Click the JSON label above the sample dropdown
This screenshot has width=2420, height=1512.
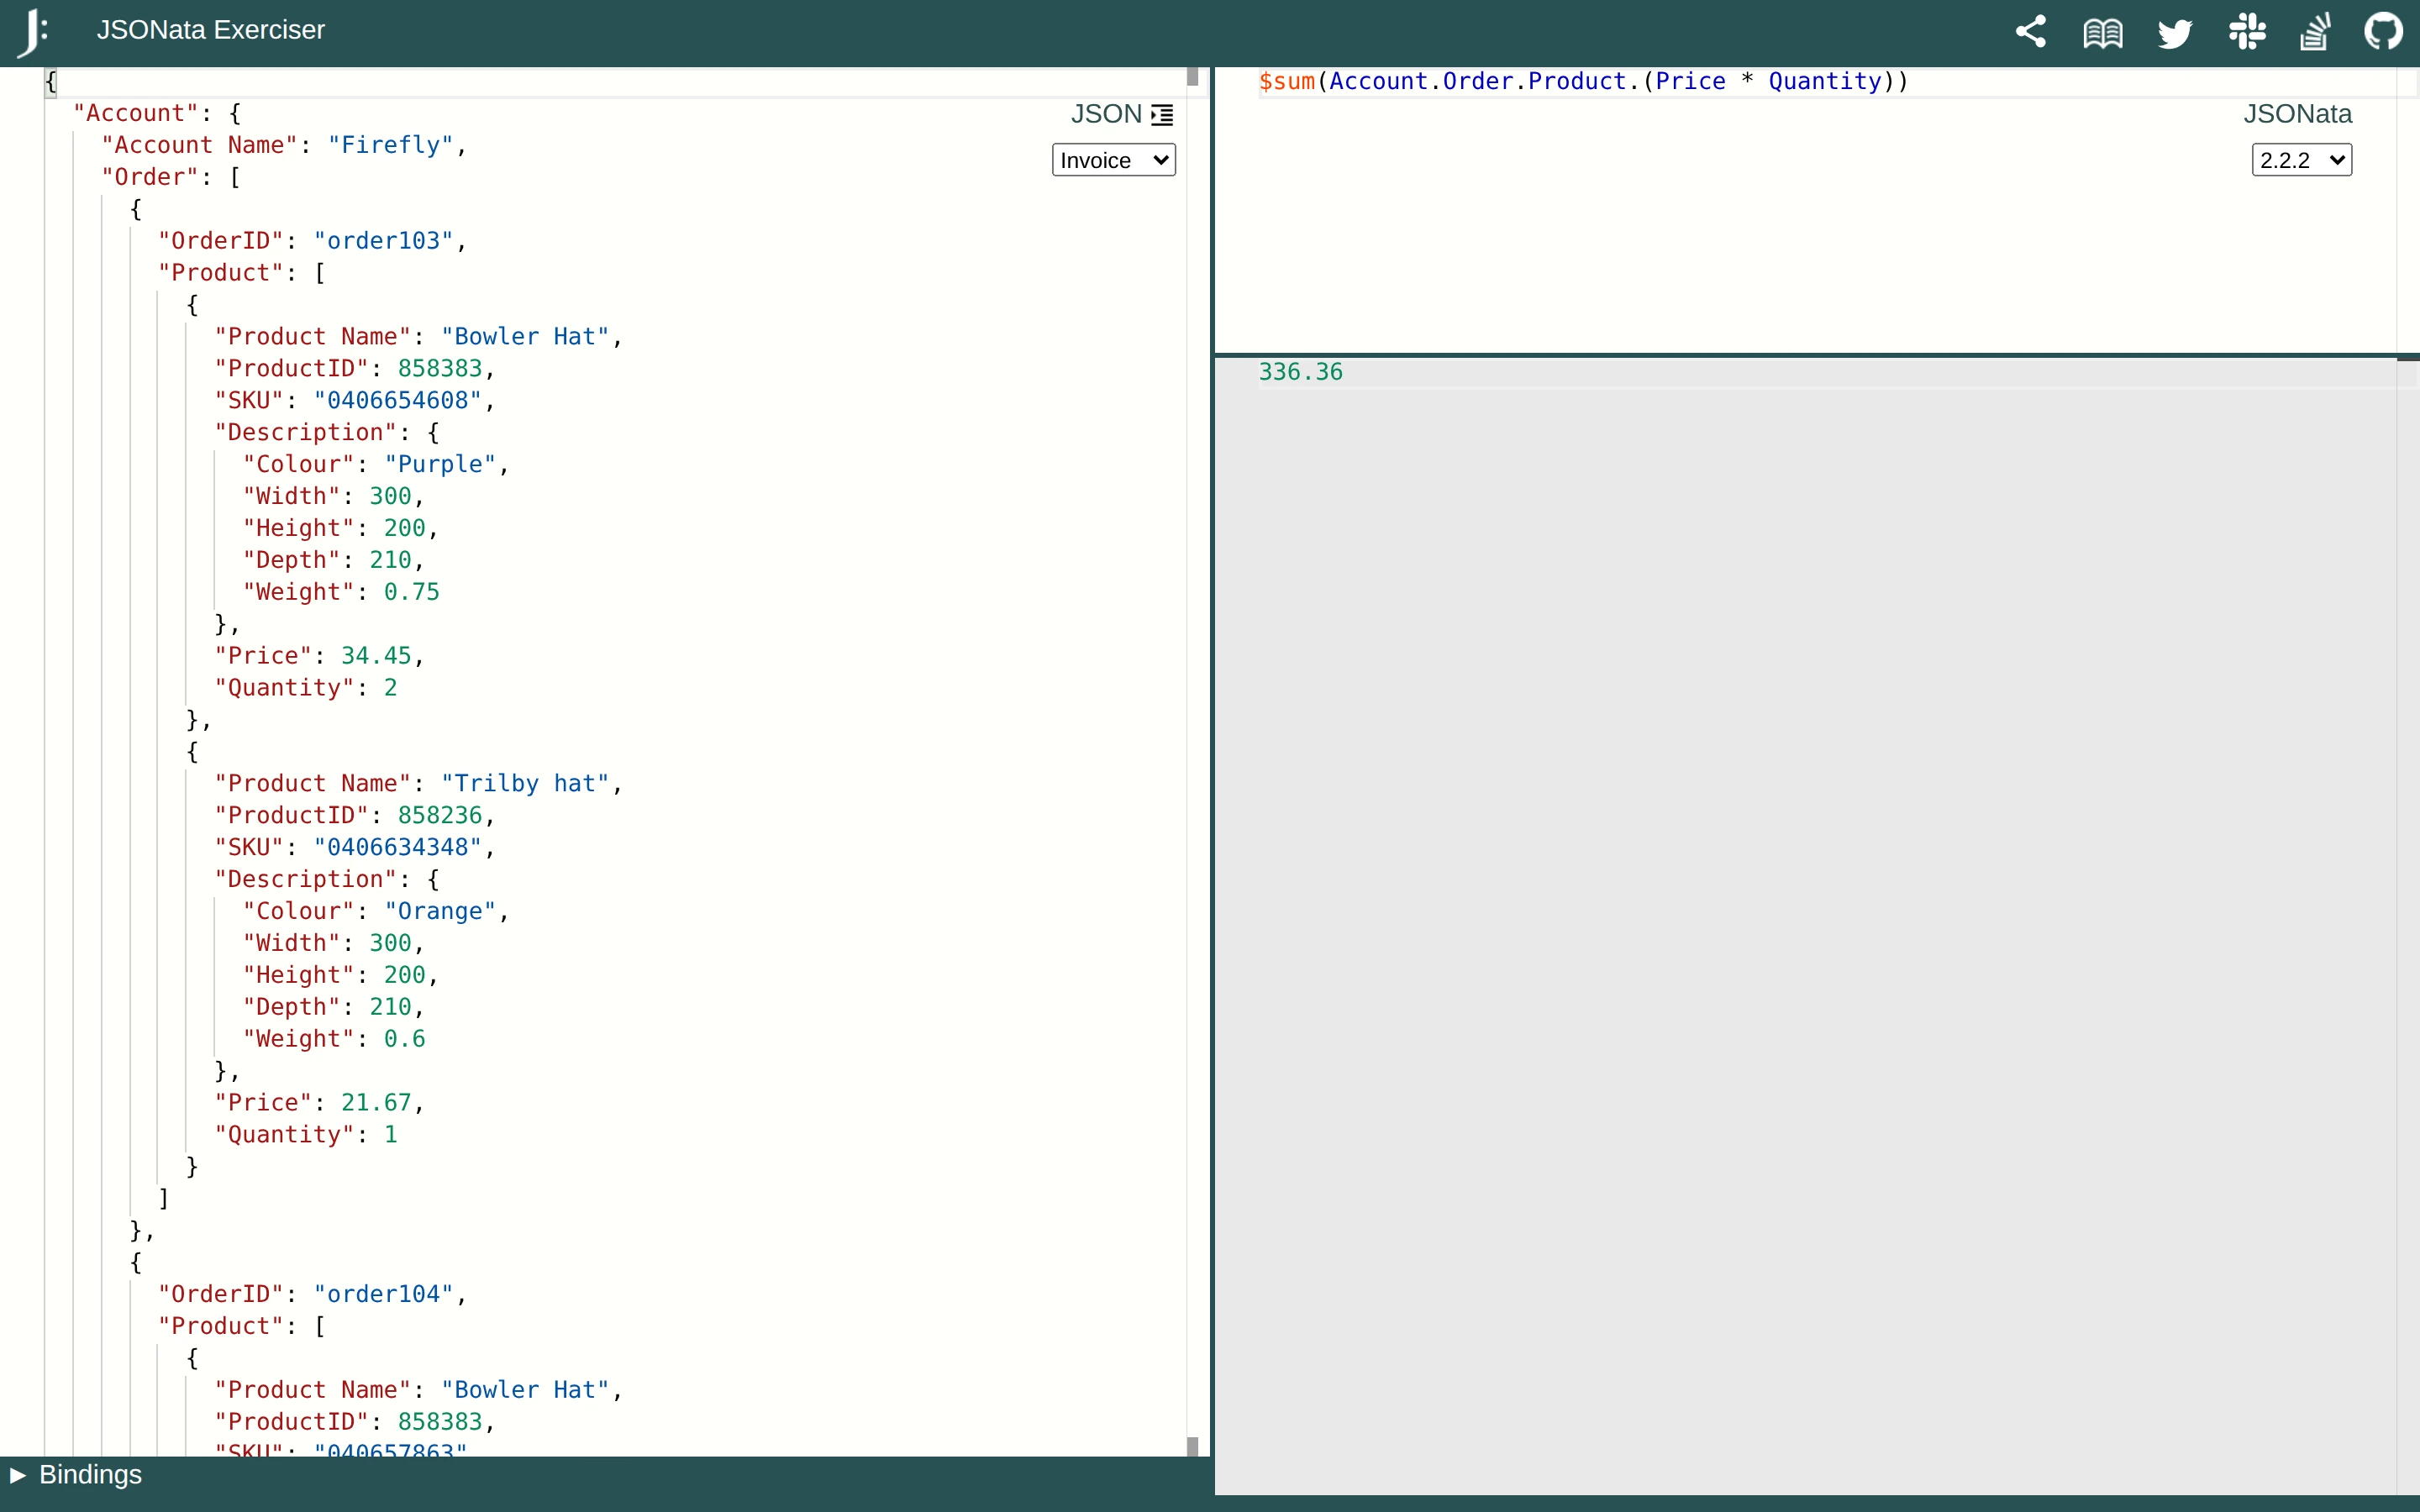pyautogui.click(x=1106, y=114)
